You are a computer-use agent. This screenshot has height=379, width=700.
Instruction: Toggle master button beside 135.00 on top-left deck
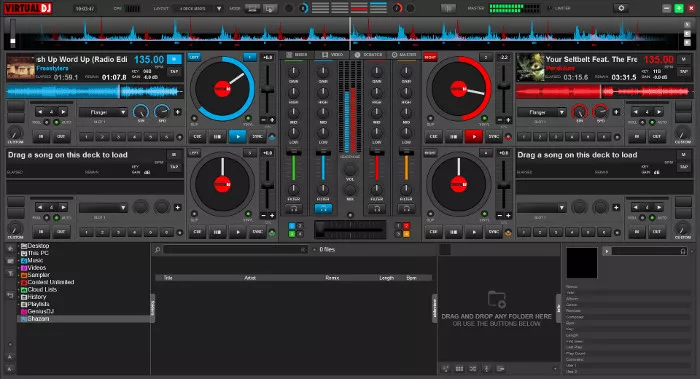pyautogui.click(x=174, y=59)
